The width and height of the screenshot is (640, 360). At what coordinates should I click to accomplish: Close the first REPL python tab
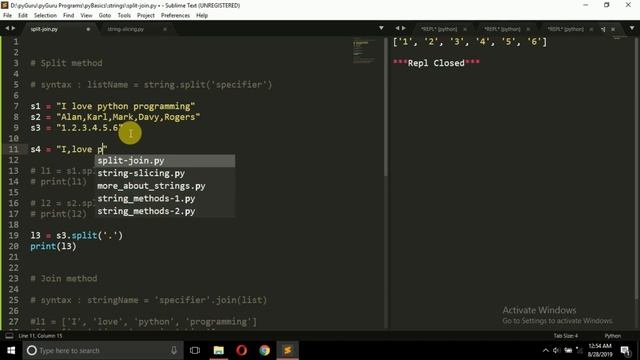coord(464,29)
